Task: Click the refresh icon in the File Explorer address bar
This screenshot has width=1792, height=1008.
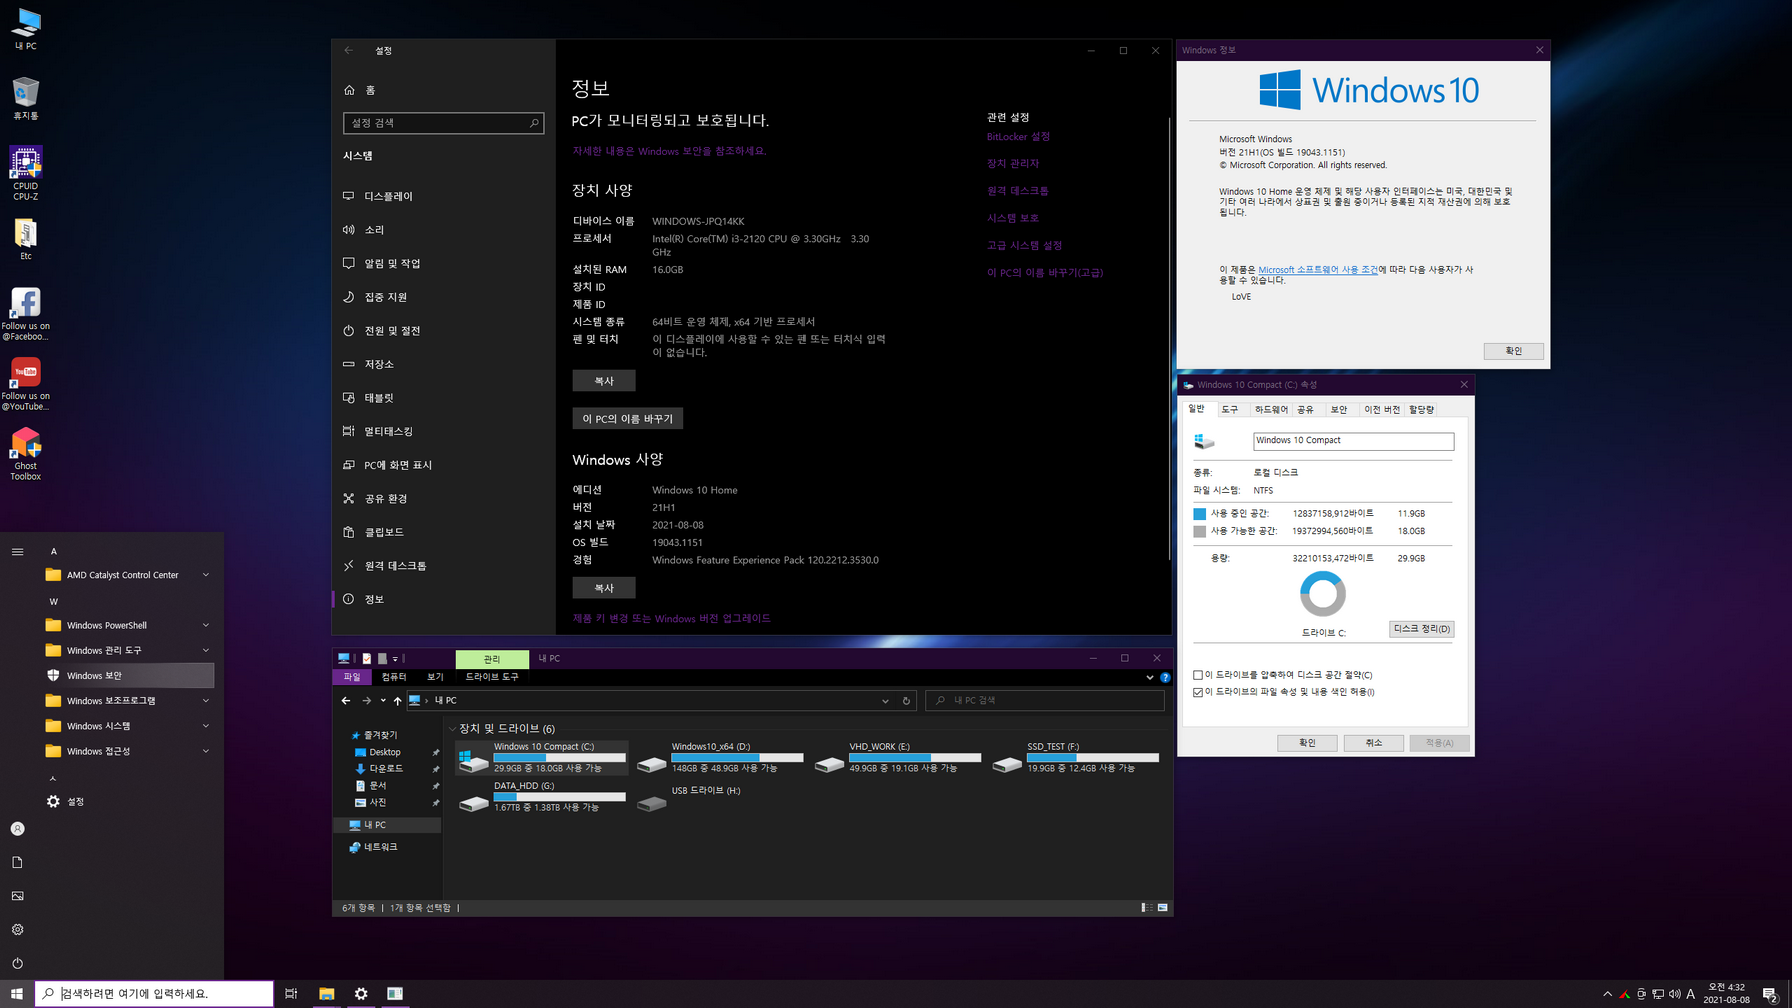Action: pos(906,701)
